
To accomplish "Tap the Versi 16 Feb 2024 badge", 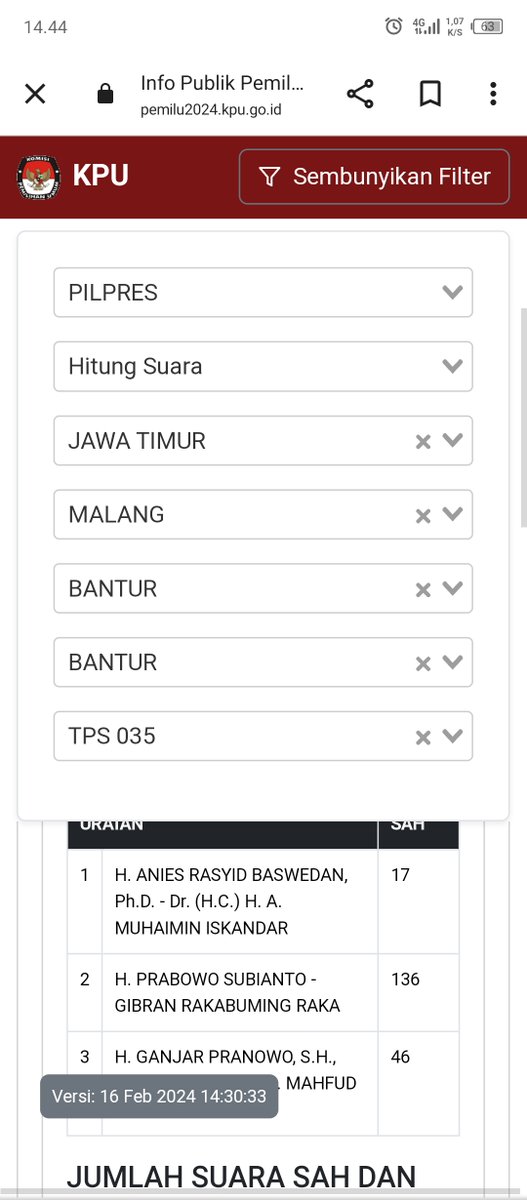I will click(159, 1096).
